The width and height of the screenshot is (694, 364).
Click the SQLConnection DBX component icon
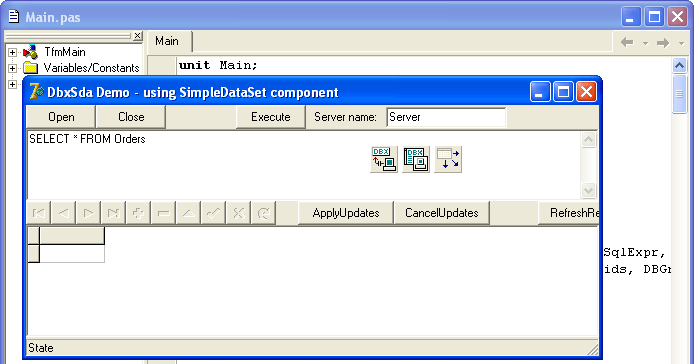(x=384, y=159)
